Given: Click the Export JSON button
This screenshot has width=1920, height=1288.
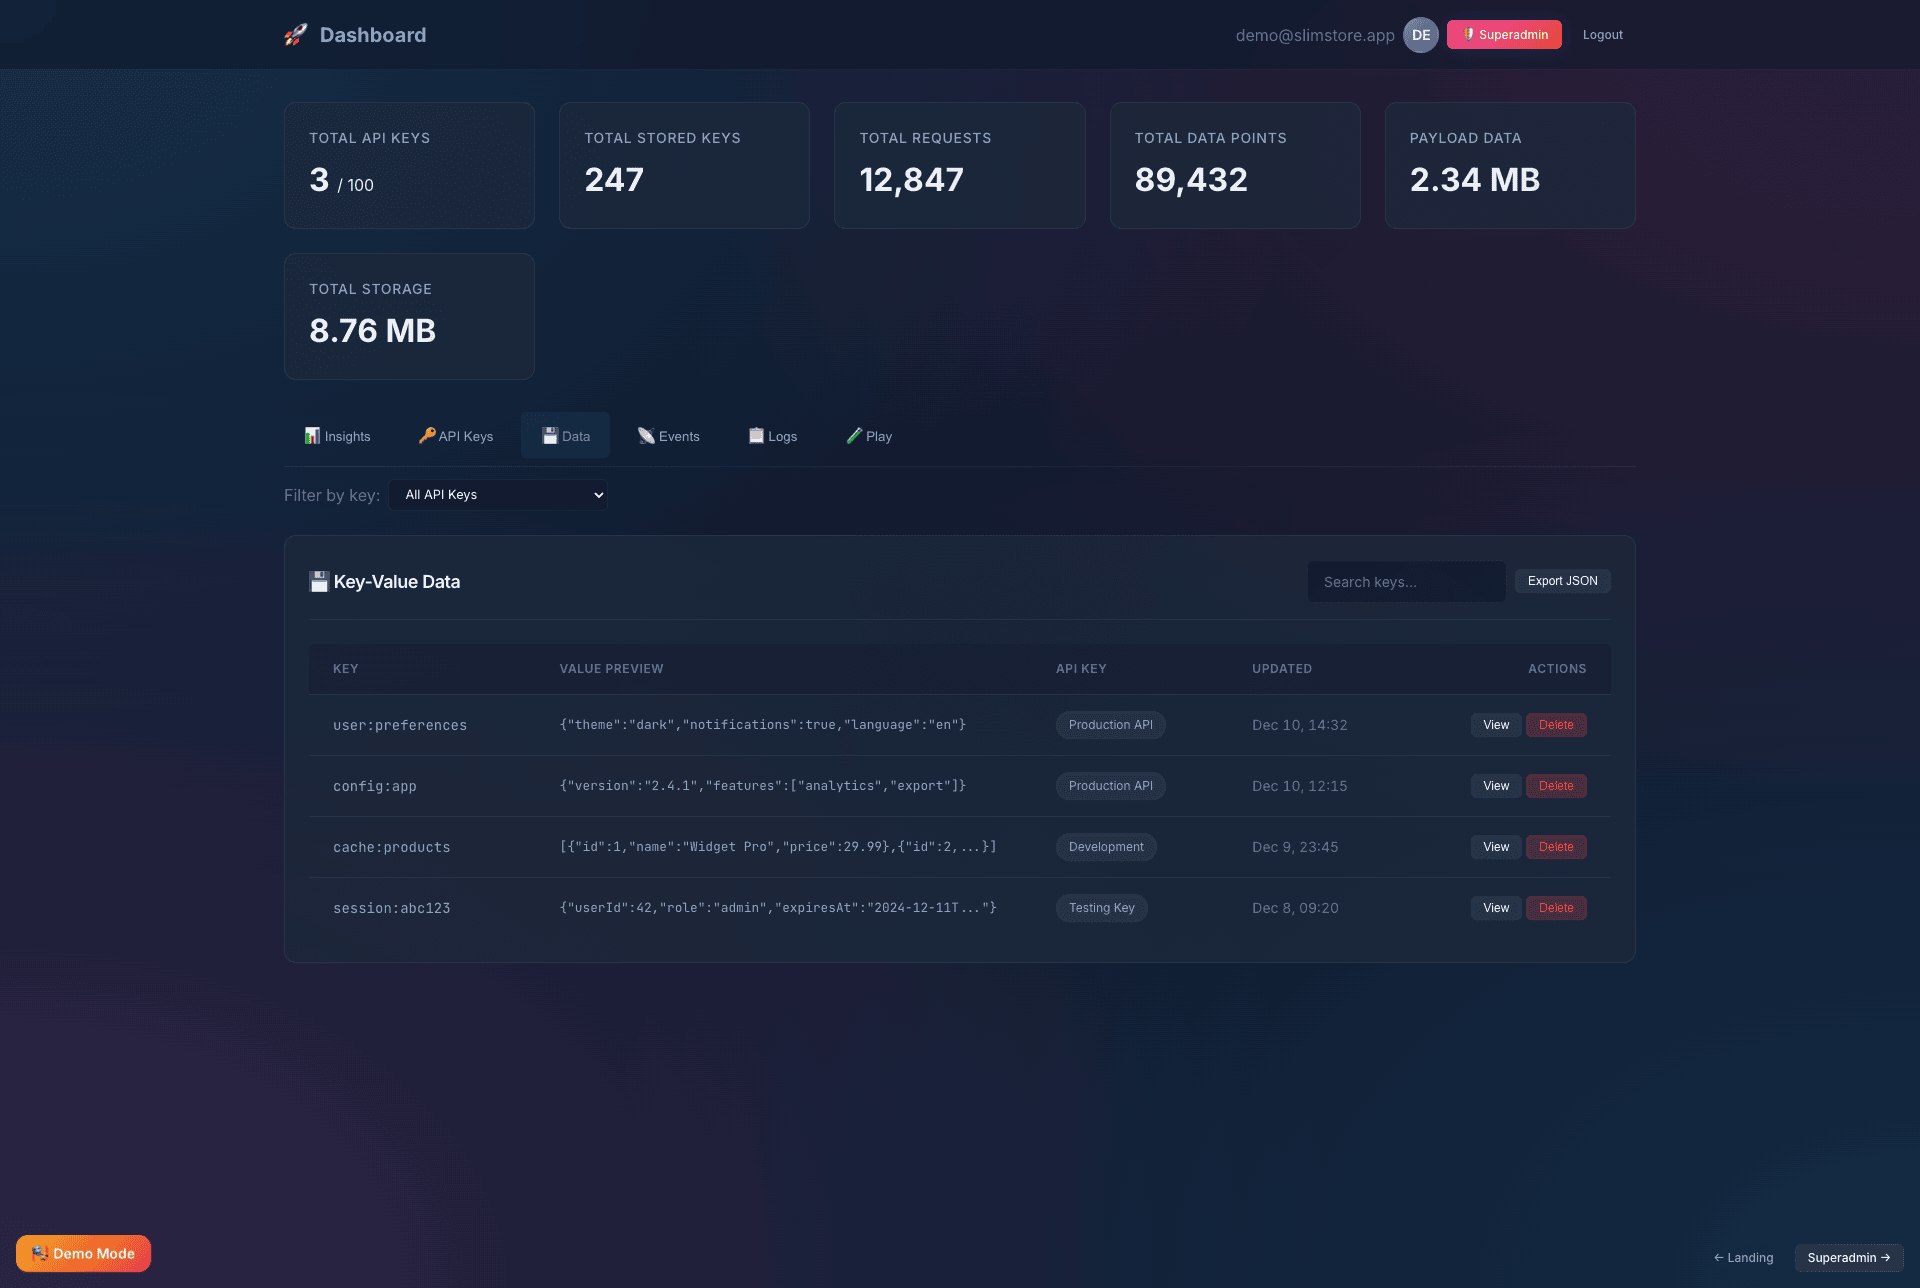Looking at the screenshot, I should click(1562, 581).
